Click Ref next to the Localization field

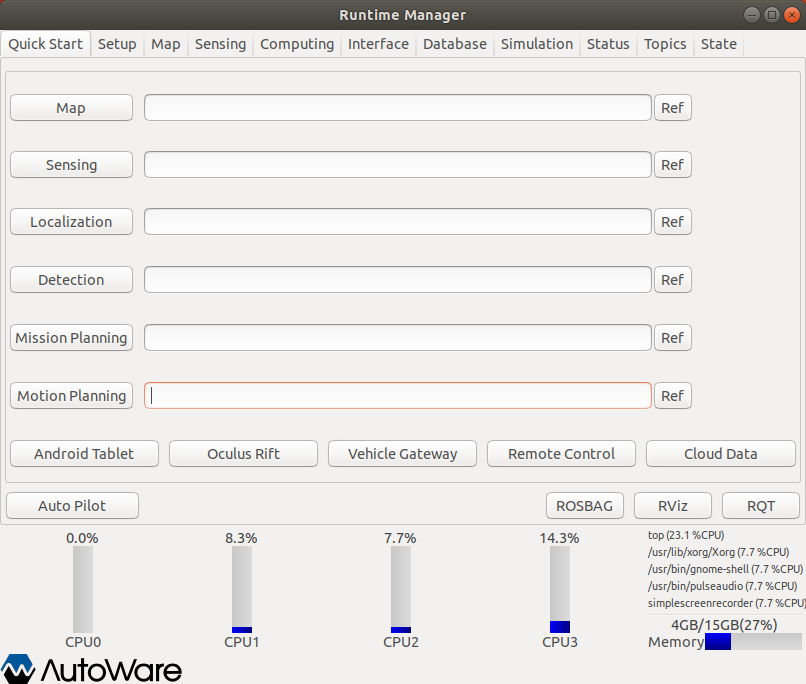pyautogui.click(x=672, y=222)
